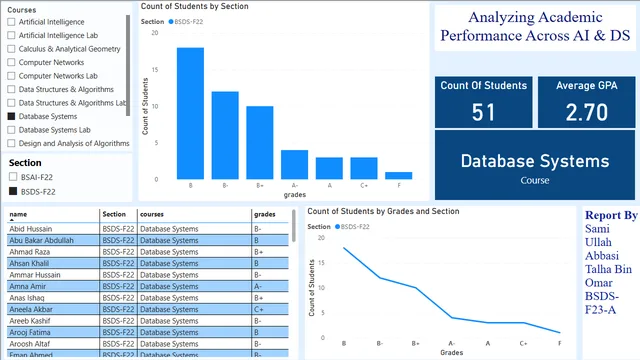Click the Section slicer header

pos(25,162)
